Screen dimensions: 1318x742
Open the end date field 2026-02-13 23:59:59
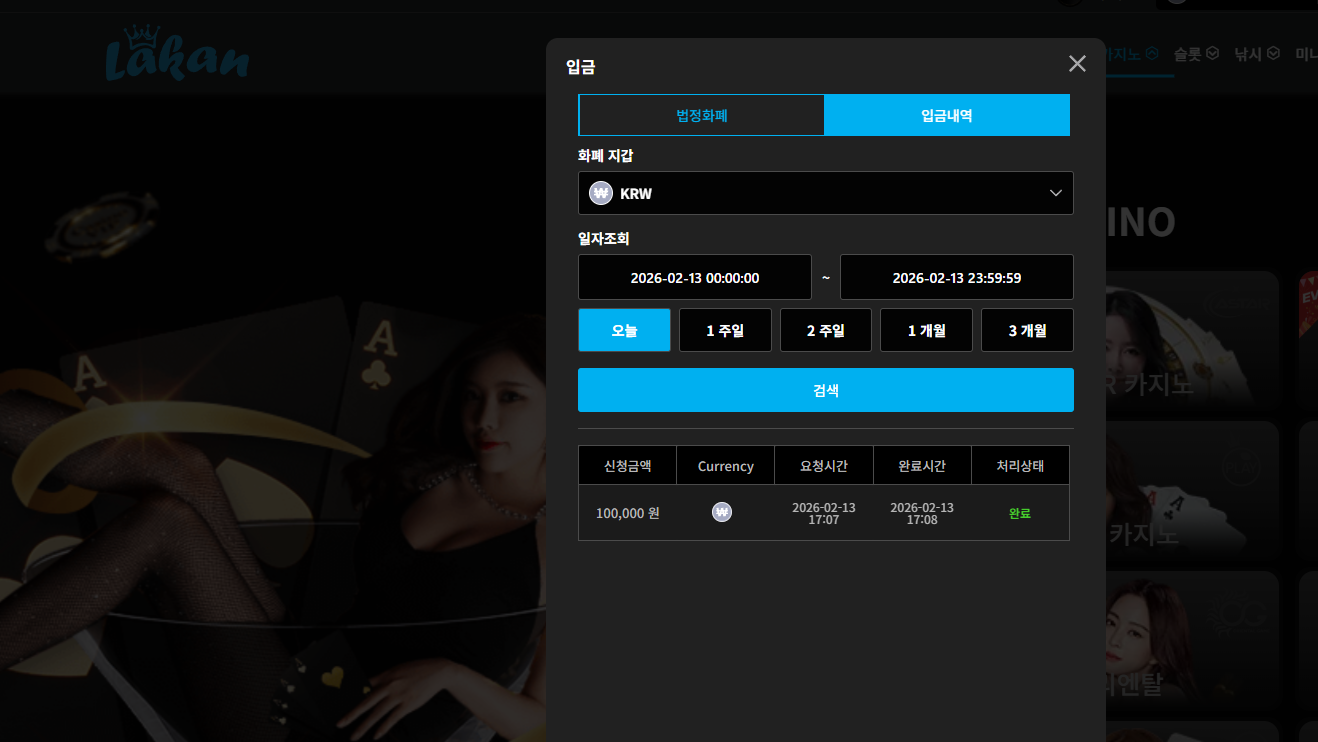click(957, 277)
